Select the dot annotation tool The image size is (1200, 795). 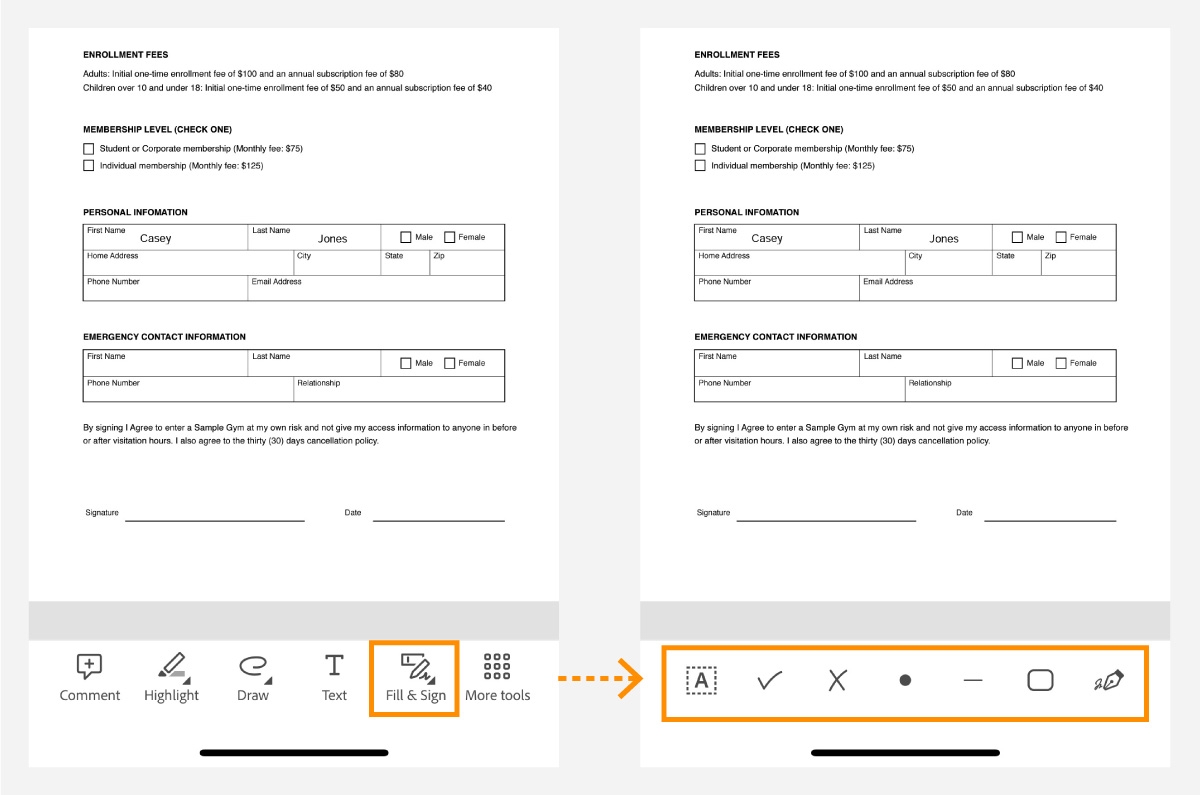point(905,680)
